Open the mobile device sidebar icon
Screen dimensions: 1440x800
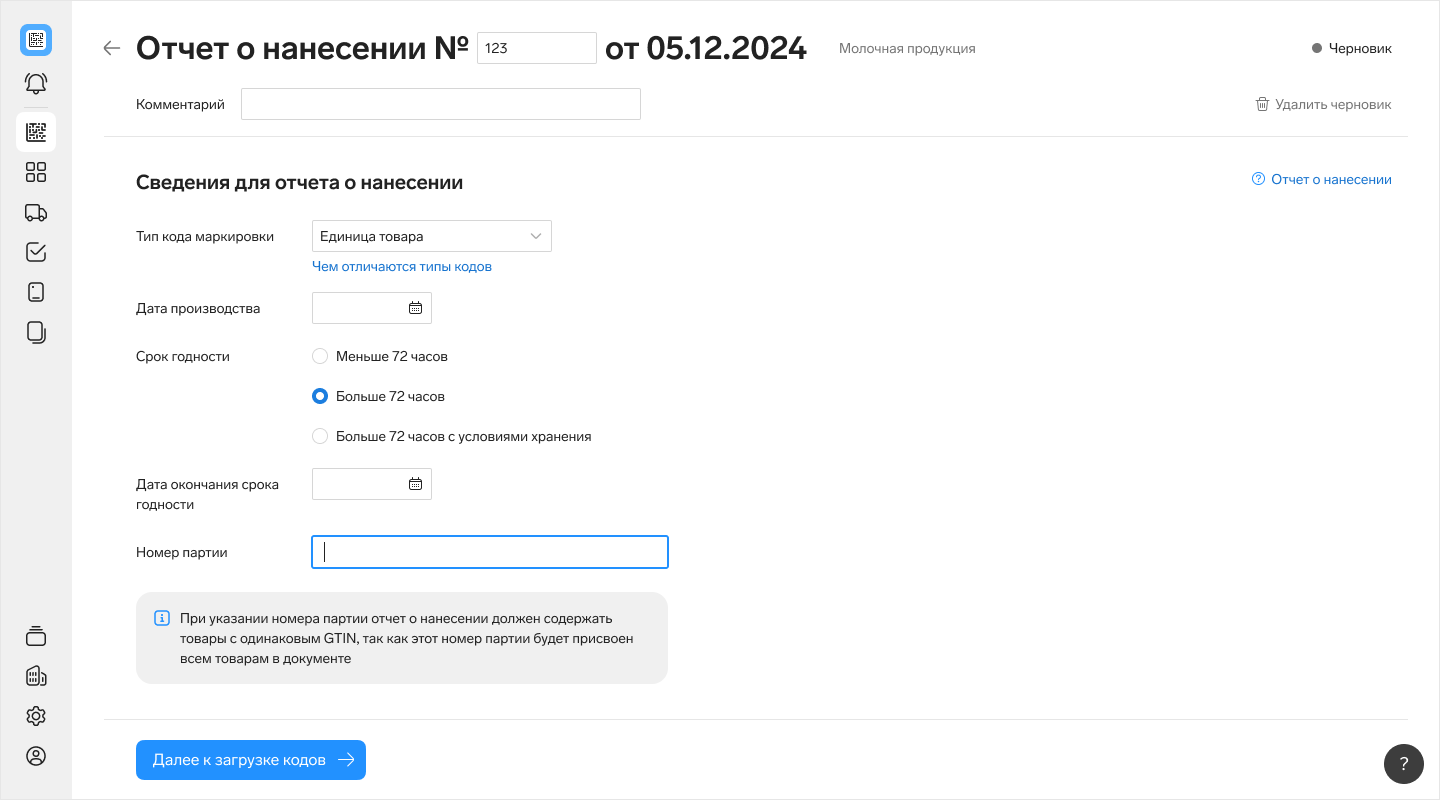[x=36, y=292]
